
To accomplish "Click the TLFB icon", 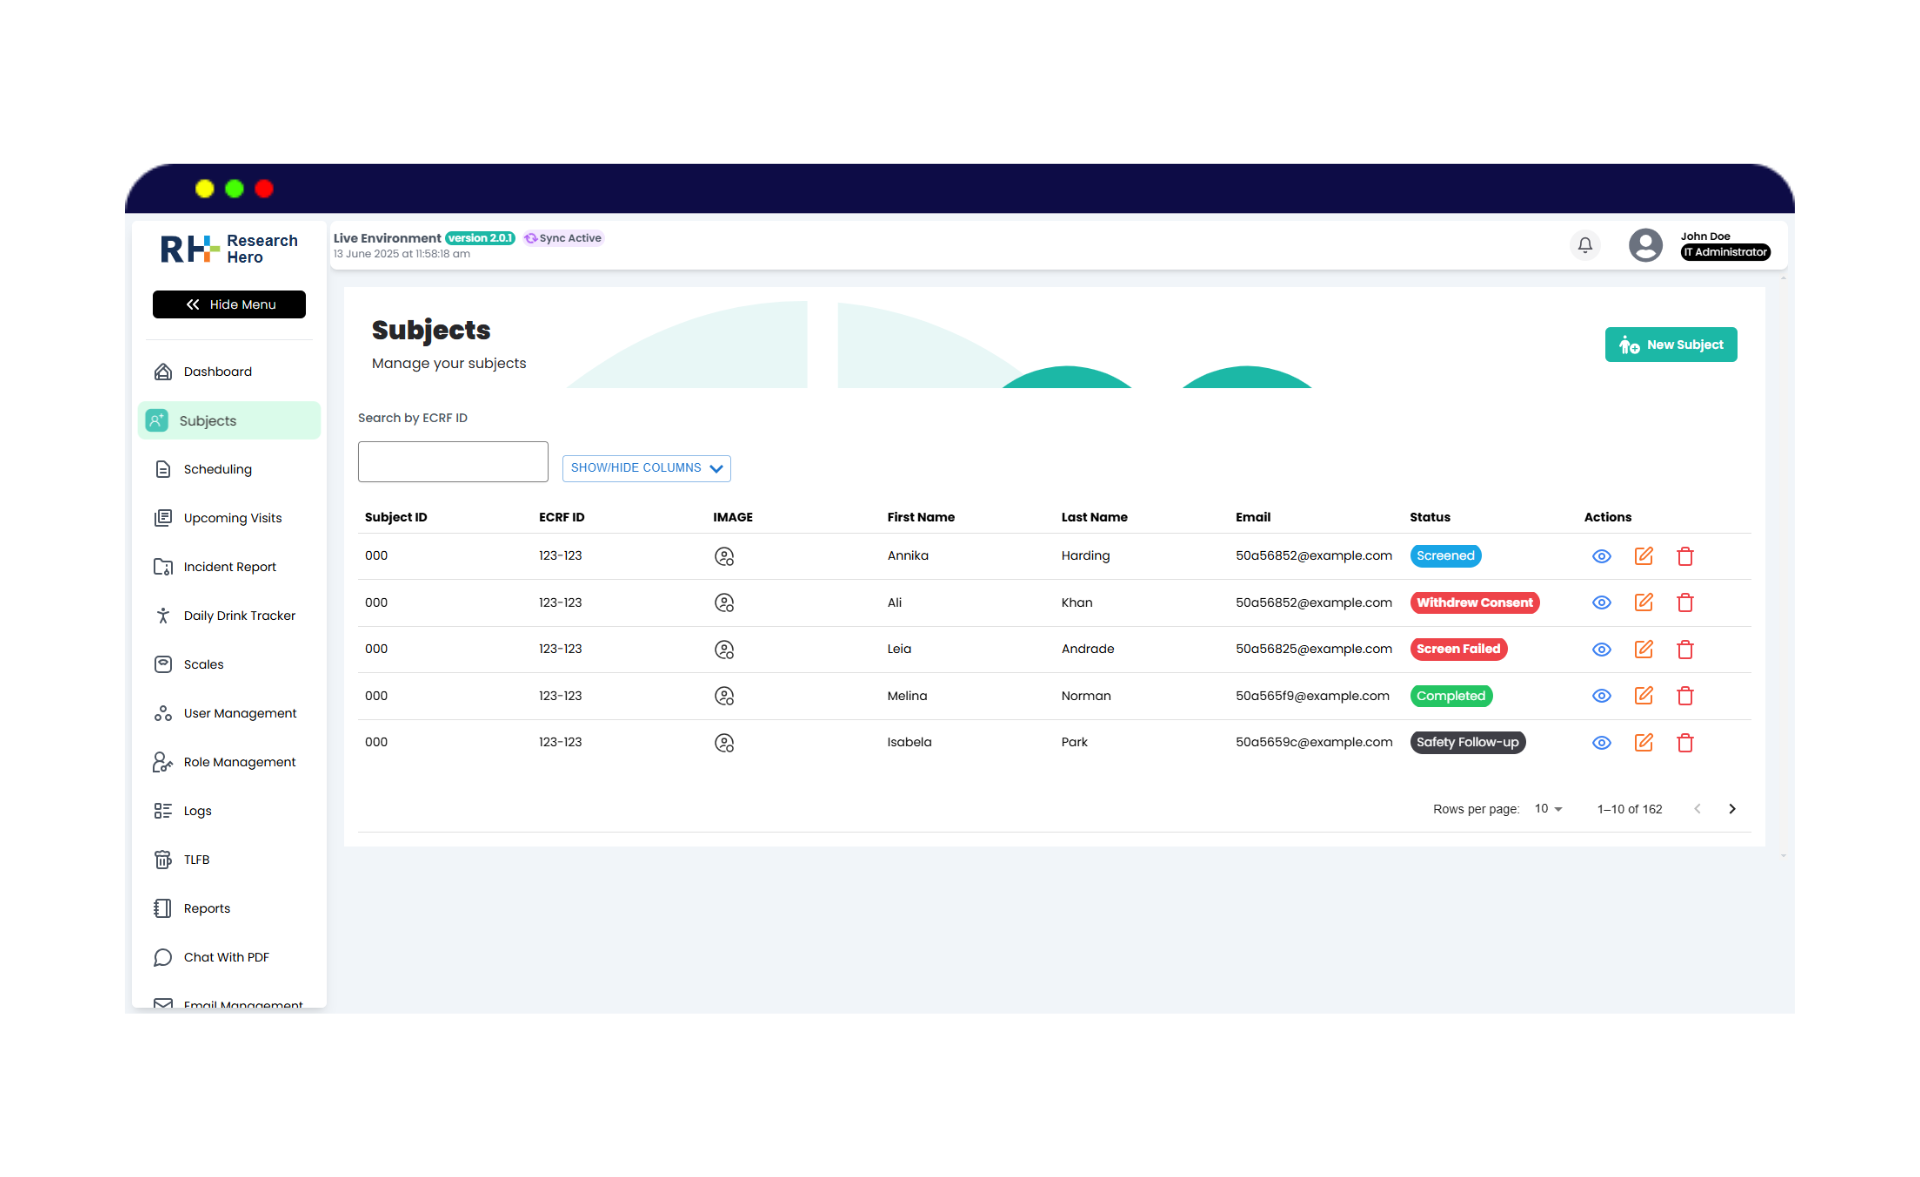I will [x=163, y=859].
